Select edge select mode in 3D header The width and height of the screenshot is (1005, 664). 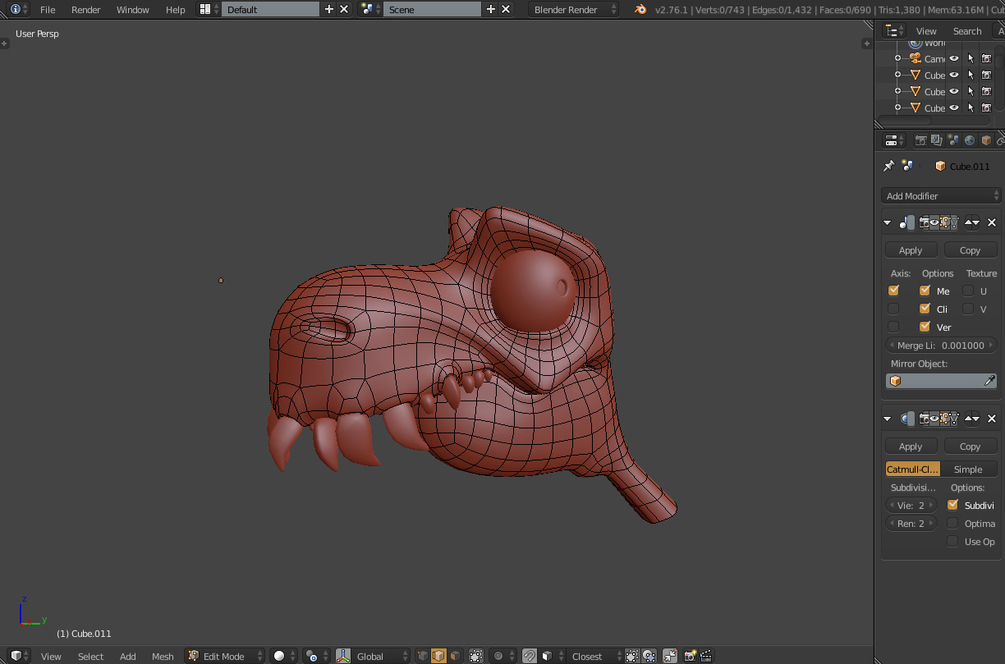pyautogui.click(x=438, y=656)
